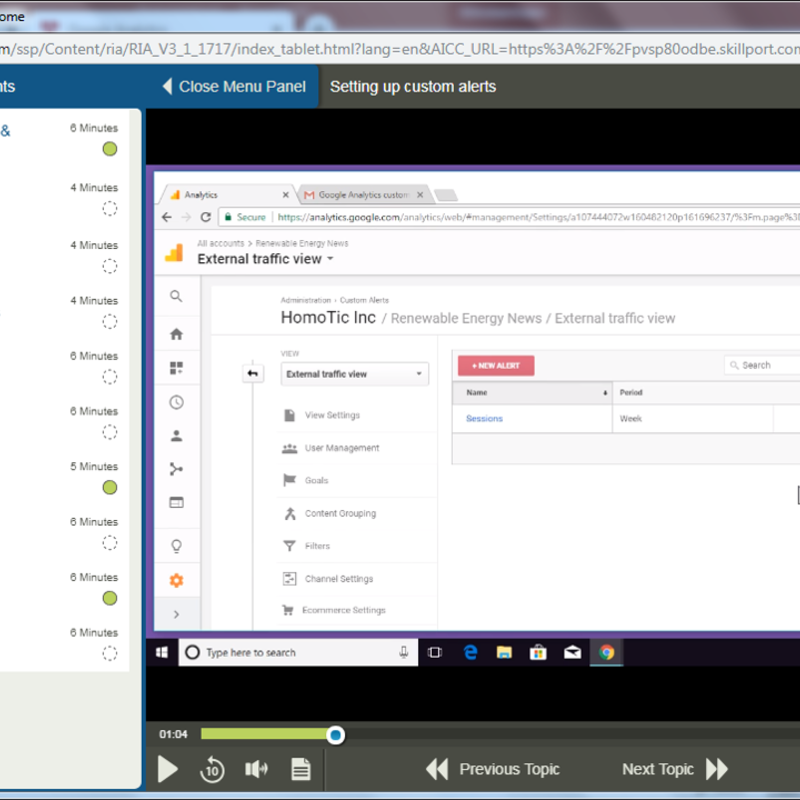
Task: Click the Type here to search box
Action: coord(298,653)
